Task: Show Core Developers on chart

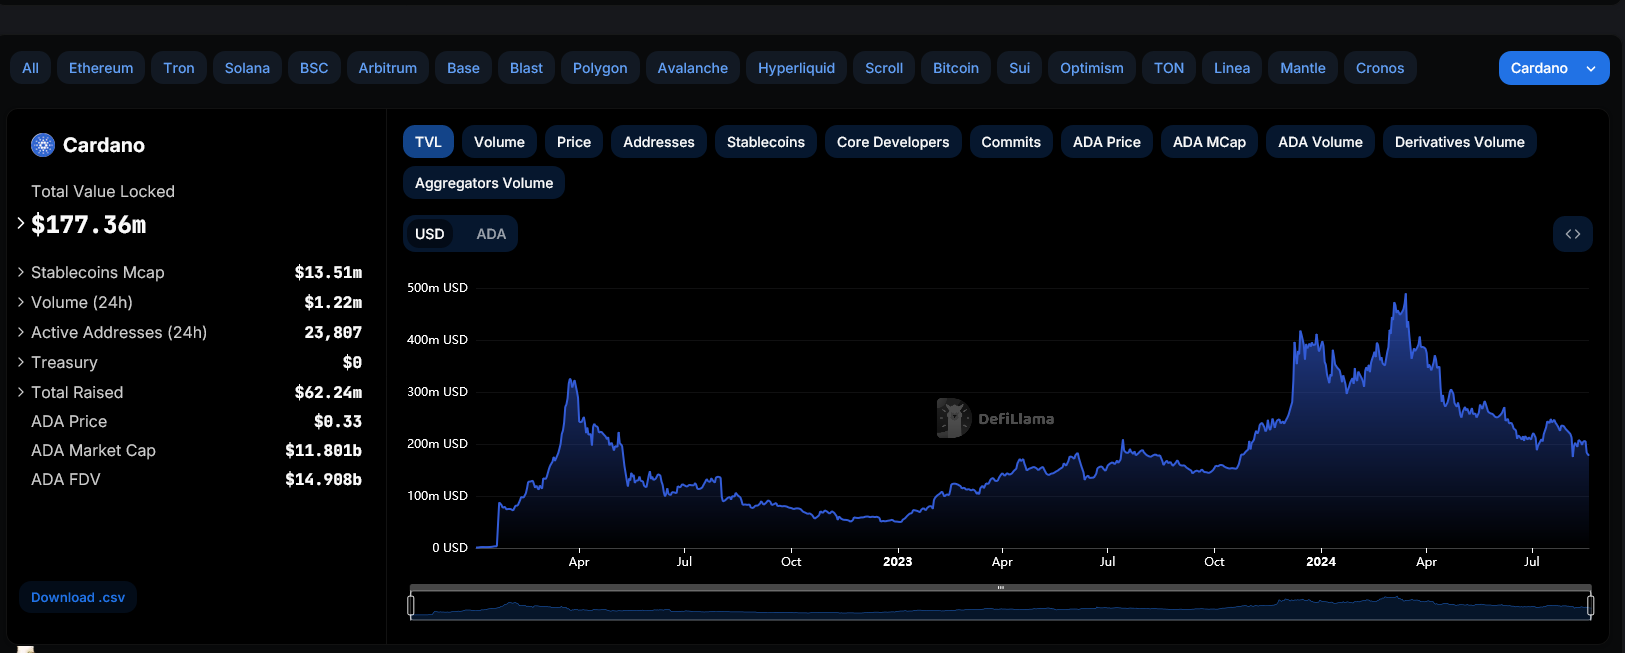Action: (x=892, y=142)
